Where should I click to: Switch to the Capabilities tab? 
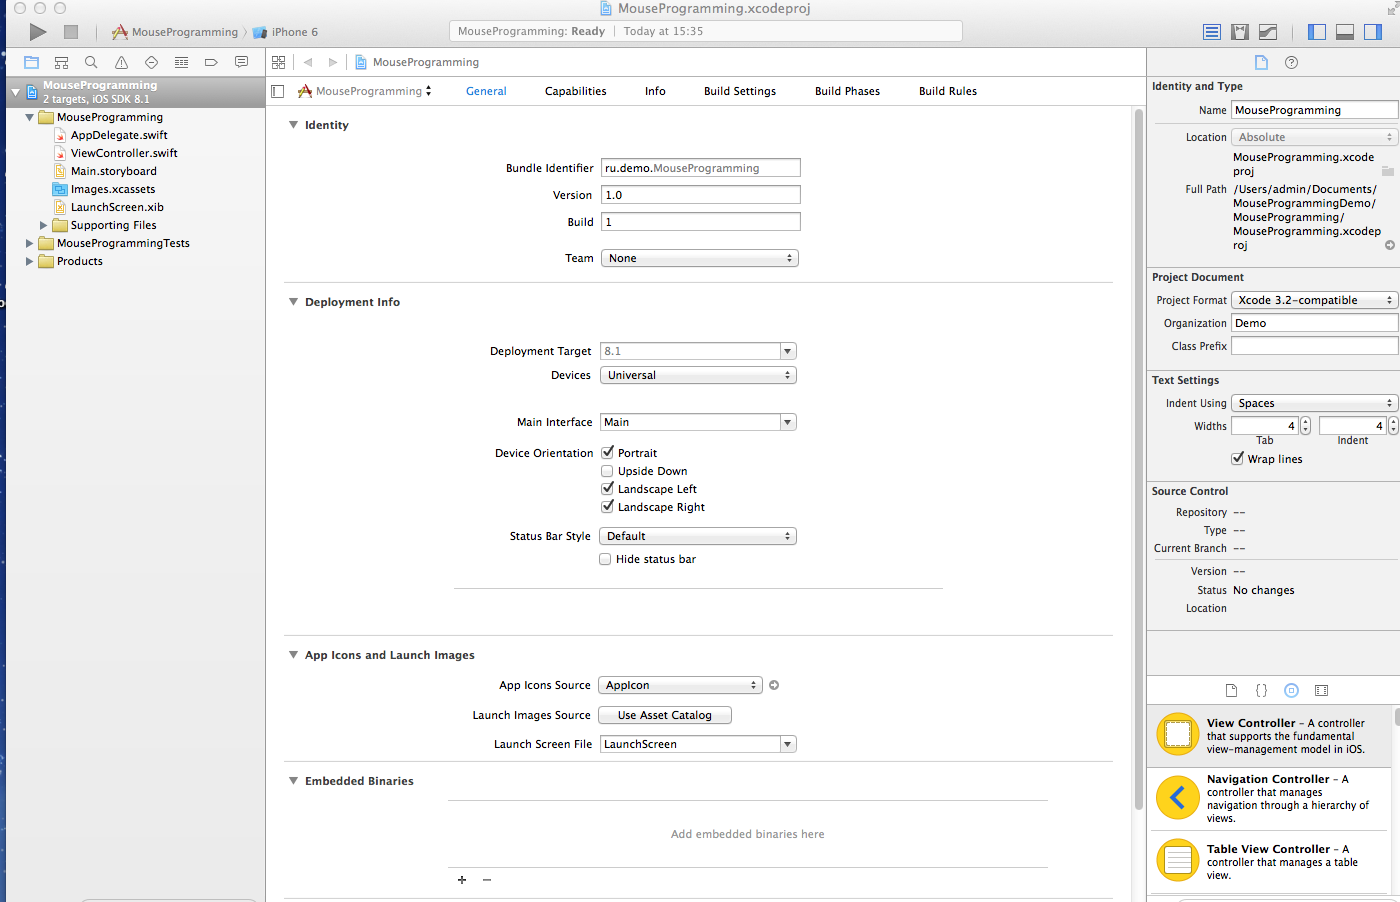[575, 91]
